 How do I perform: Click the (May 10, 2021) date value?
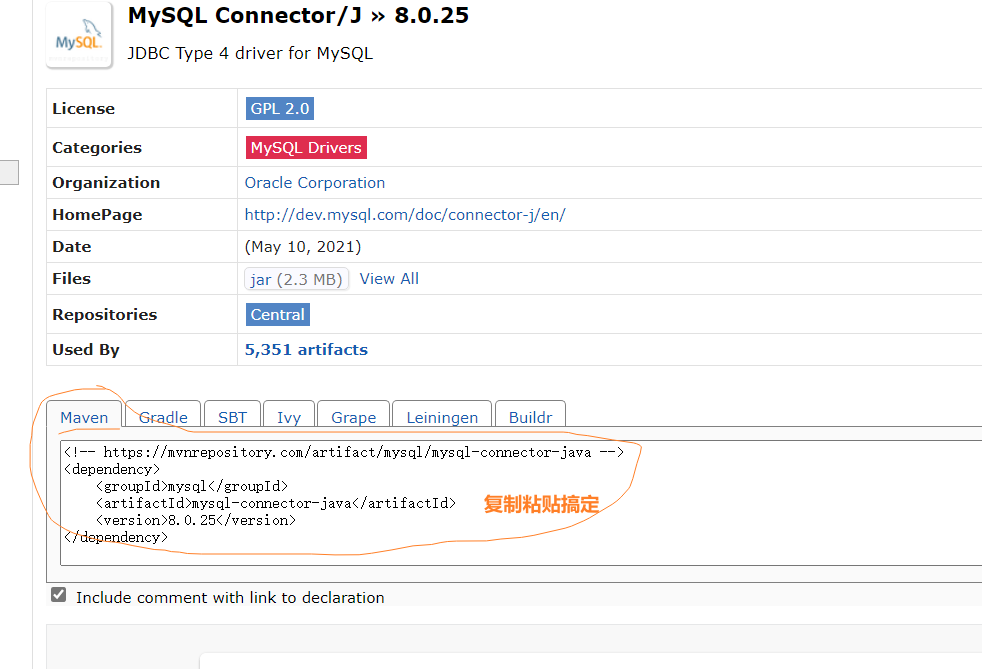[303, 247]
